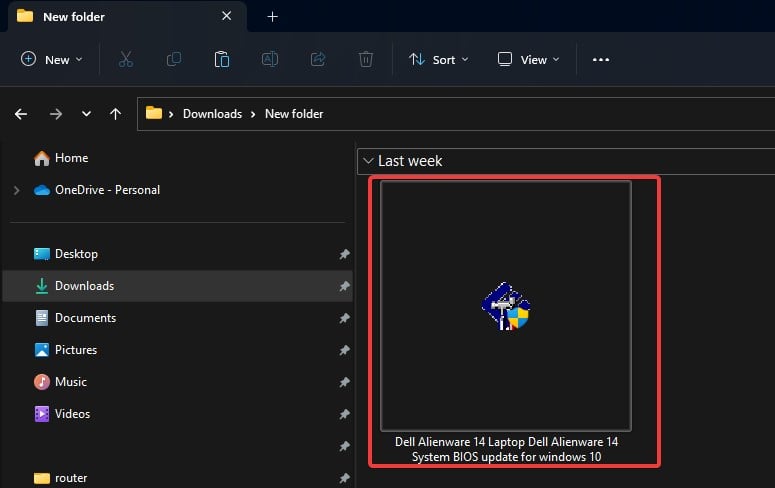Go up one folder level arrow
775x488 pixels.
click(115, 114)
